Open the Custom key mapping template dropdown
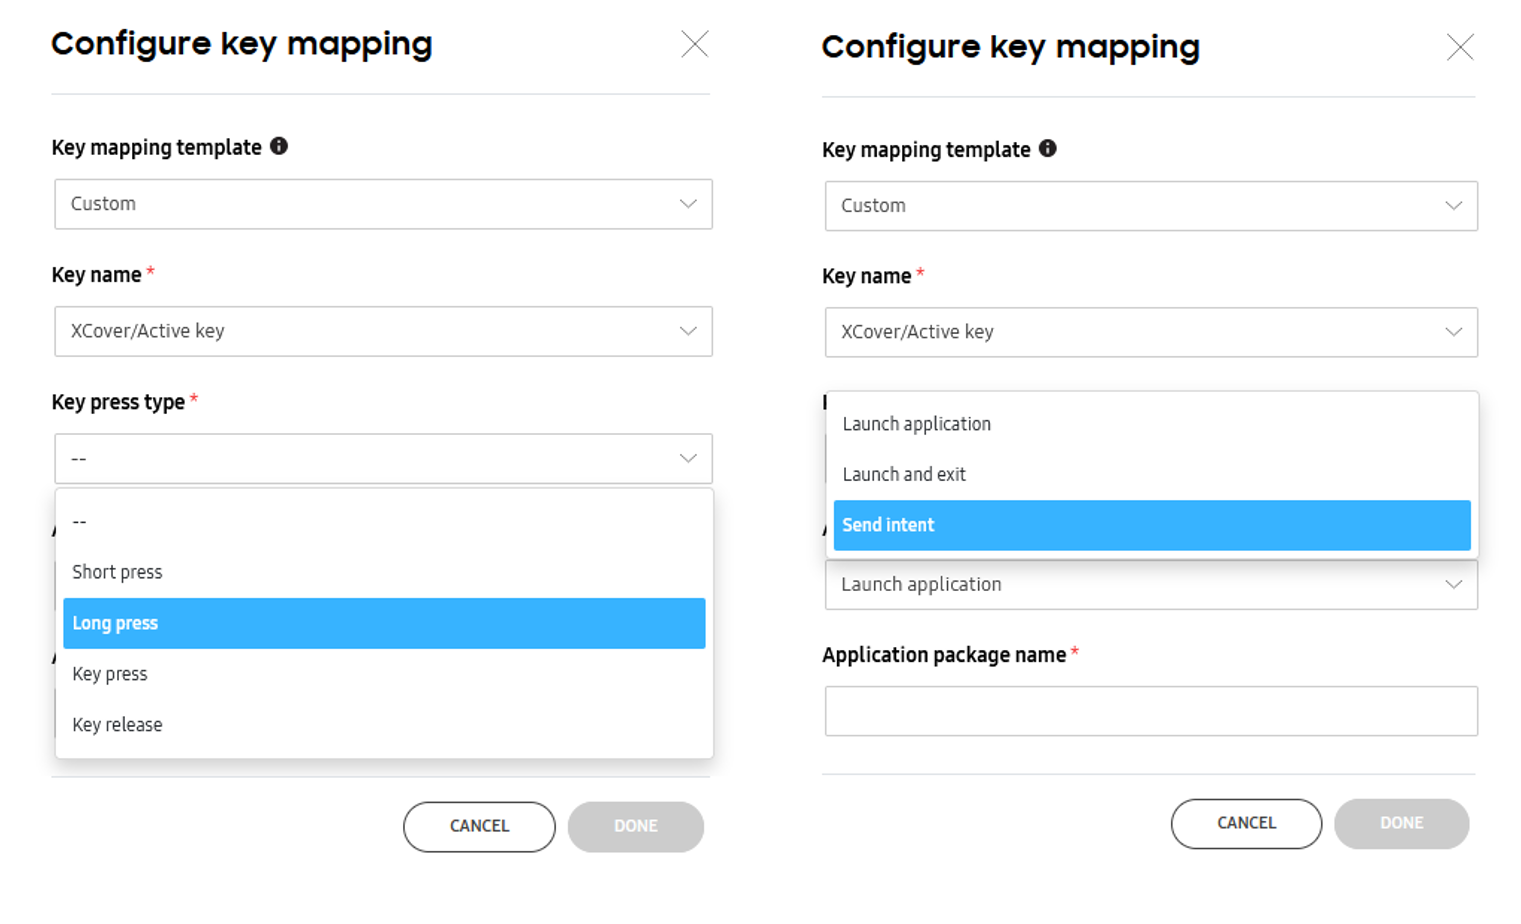 pos(383,204)
